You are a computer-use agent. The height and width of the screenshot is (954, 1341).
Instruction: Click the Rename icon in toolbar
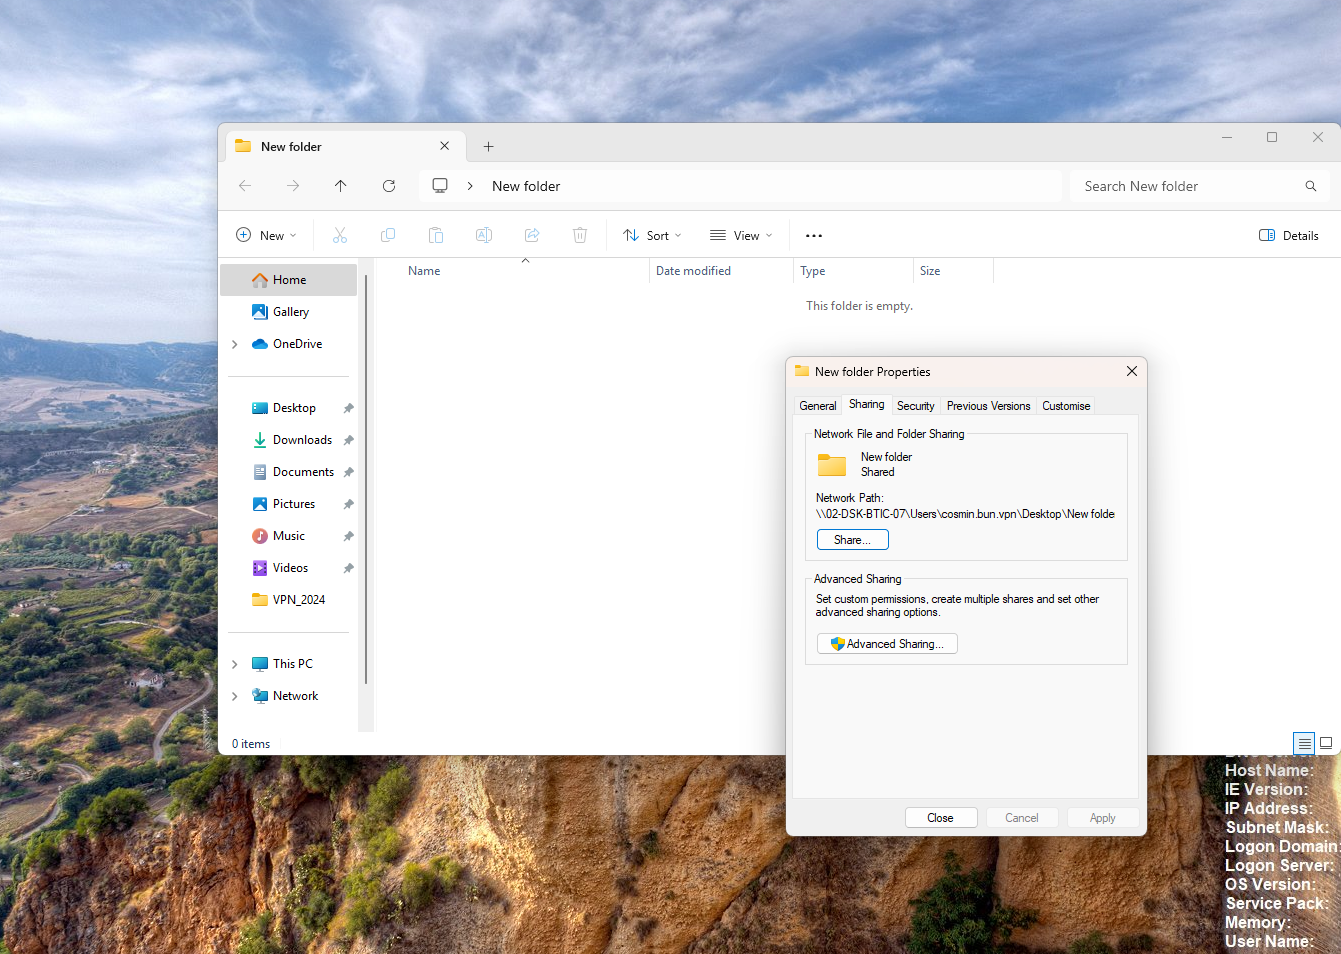click(484, 235)
